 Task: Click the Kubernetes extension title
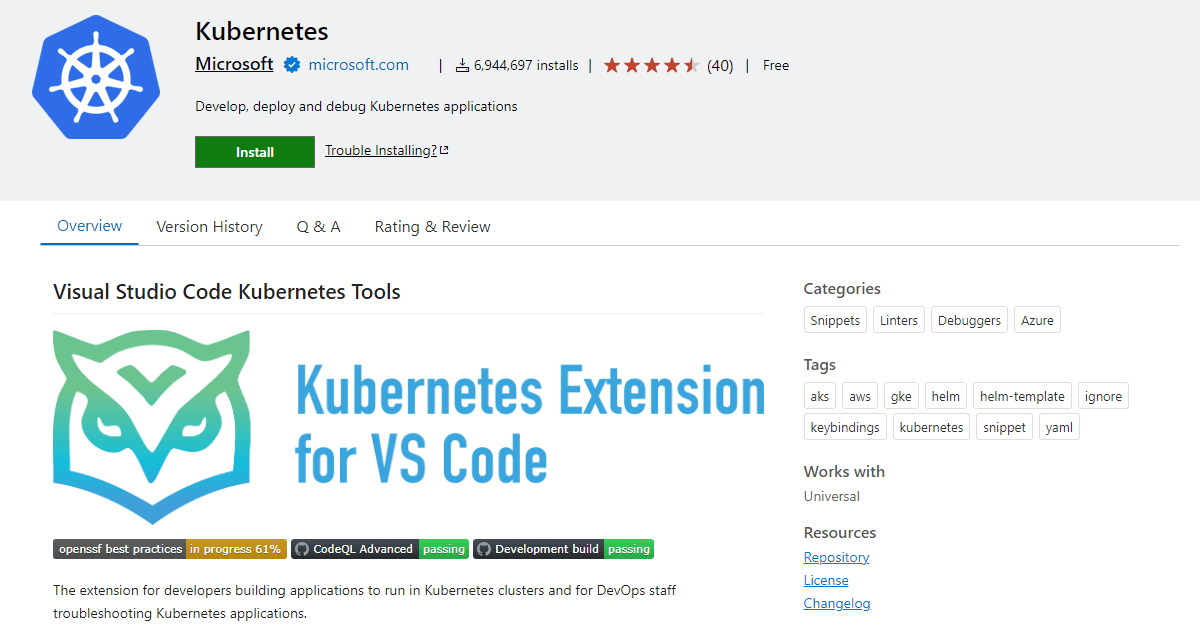pos(262,32)
